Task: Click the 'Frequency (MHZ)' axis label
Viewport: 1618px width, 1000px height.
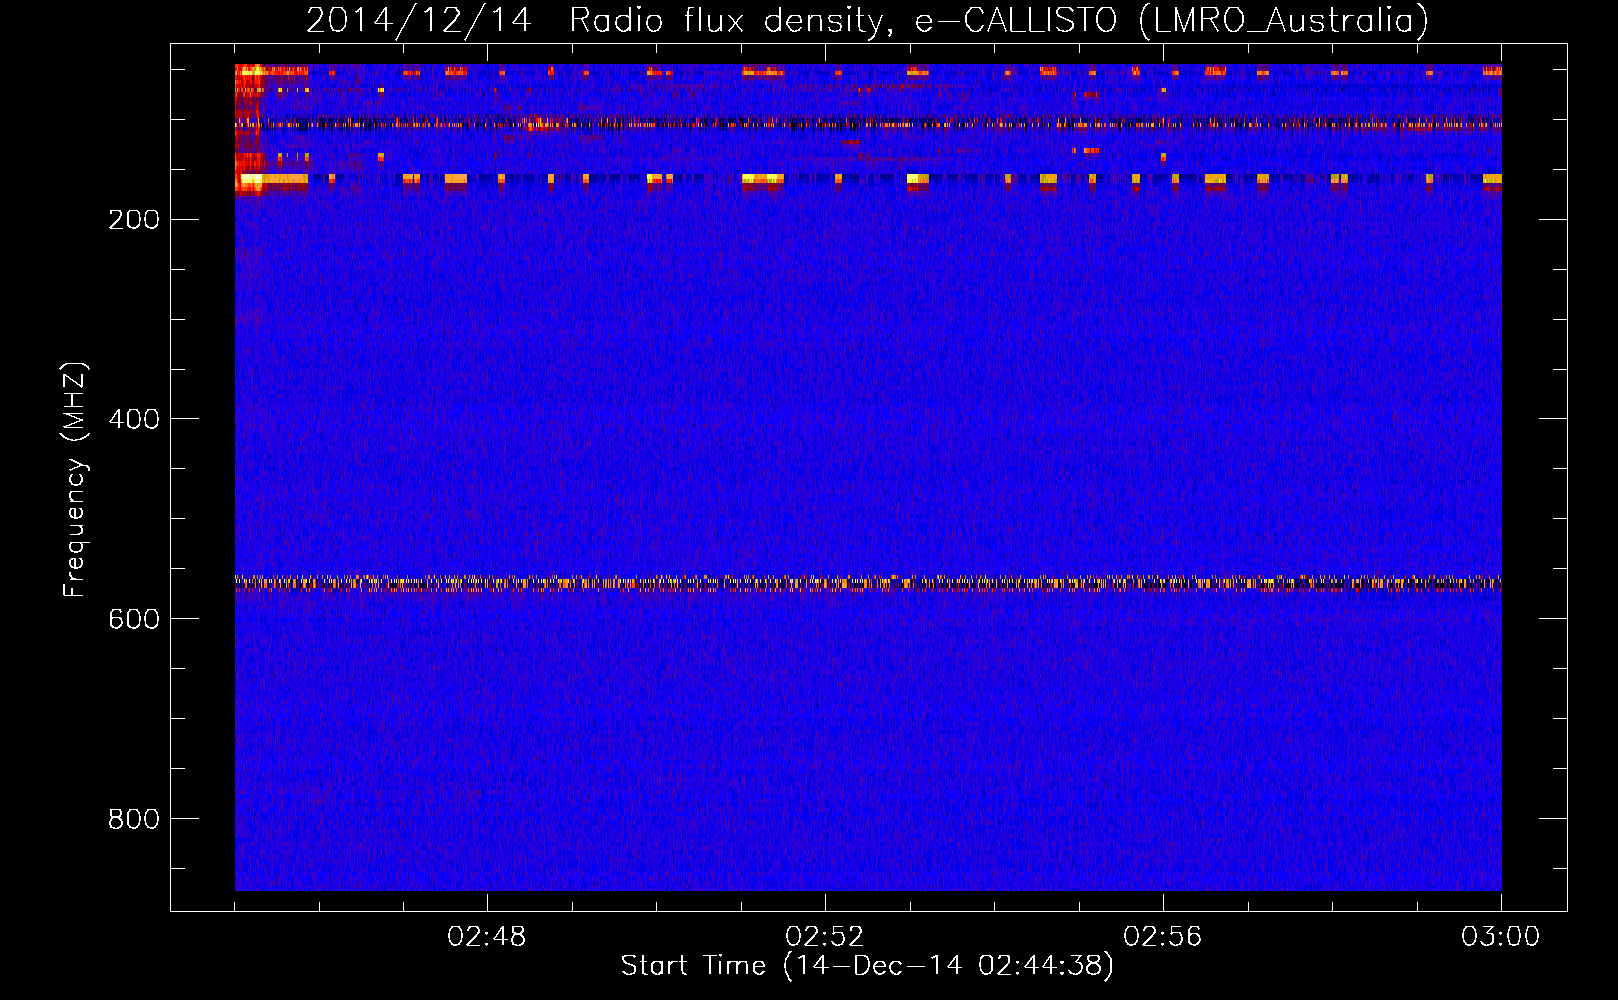Action: click(x=75, y=480)
